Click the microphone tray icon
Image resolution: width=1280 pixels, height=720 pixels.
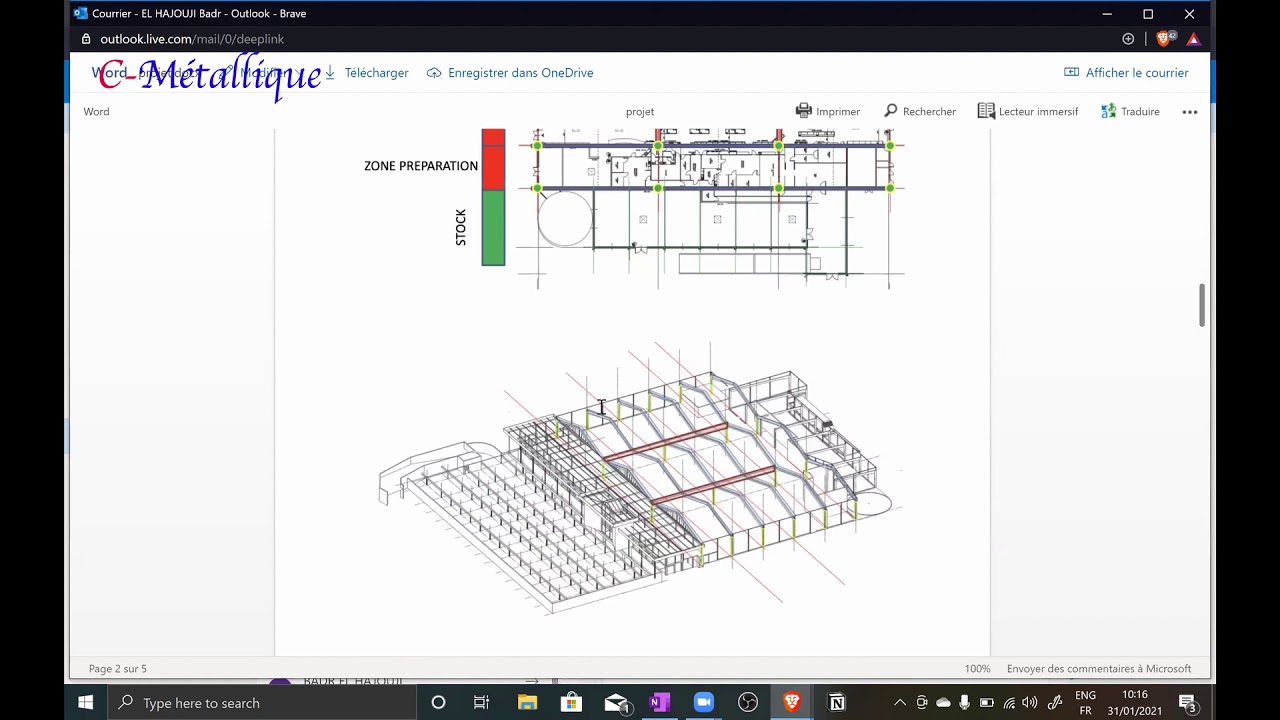click(x=965, y=703)
